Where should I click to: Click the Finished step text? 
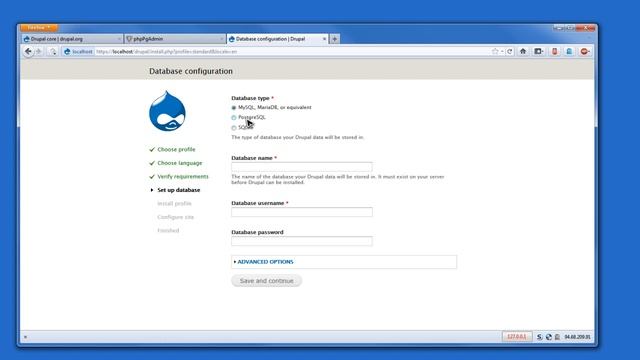[168, 230]
